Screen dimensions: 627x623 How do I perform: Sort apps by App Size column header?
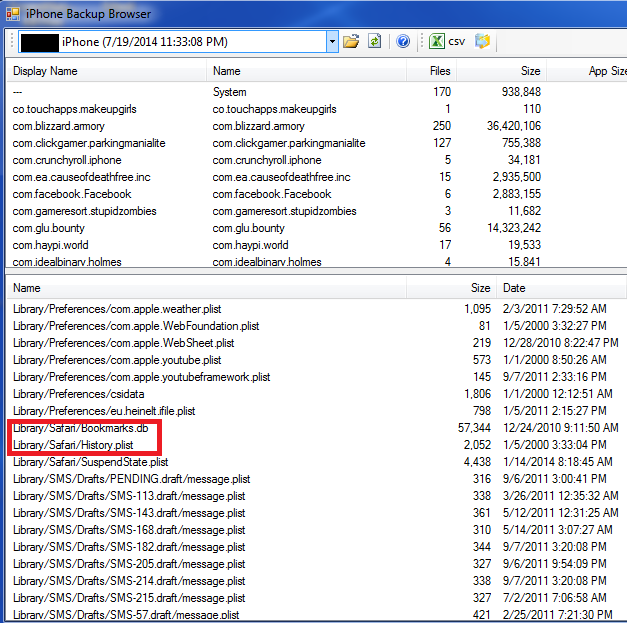coord(587,71)
